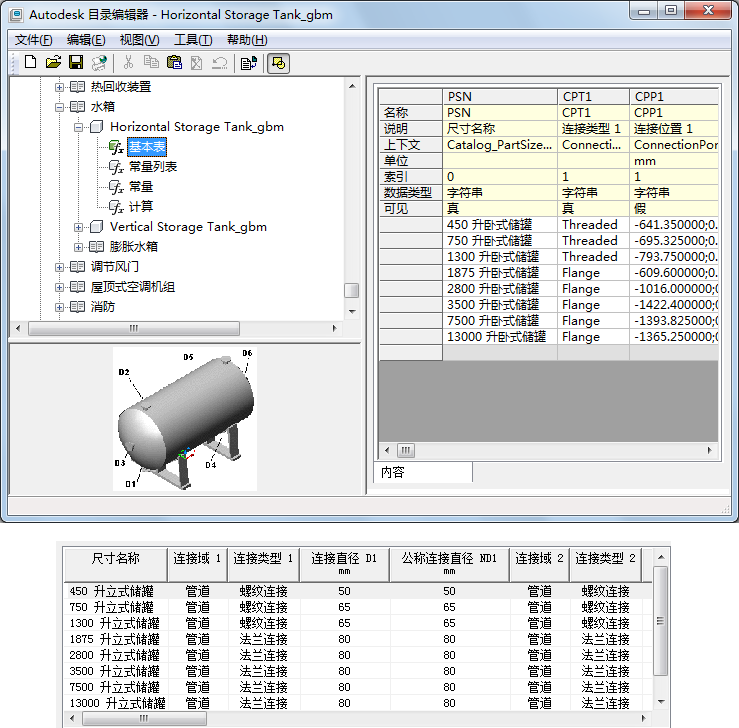
Task: Expand the 膨胀水箱 tree node
Action: click(79, 247)
